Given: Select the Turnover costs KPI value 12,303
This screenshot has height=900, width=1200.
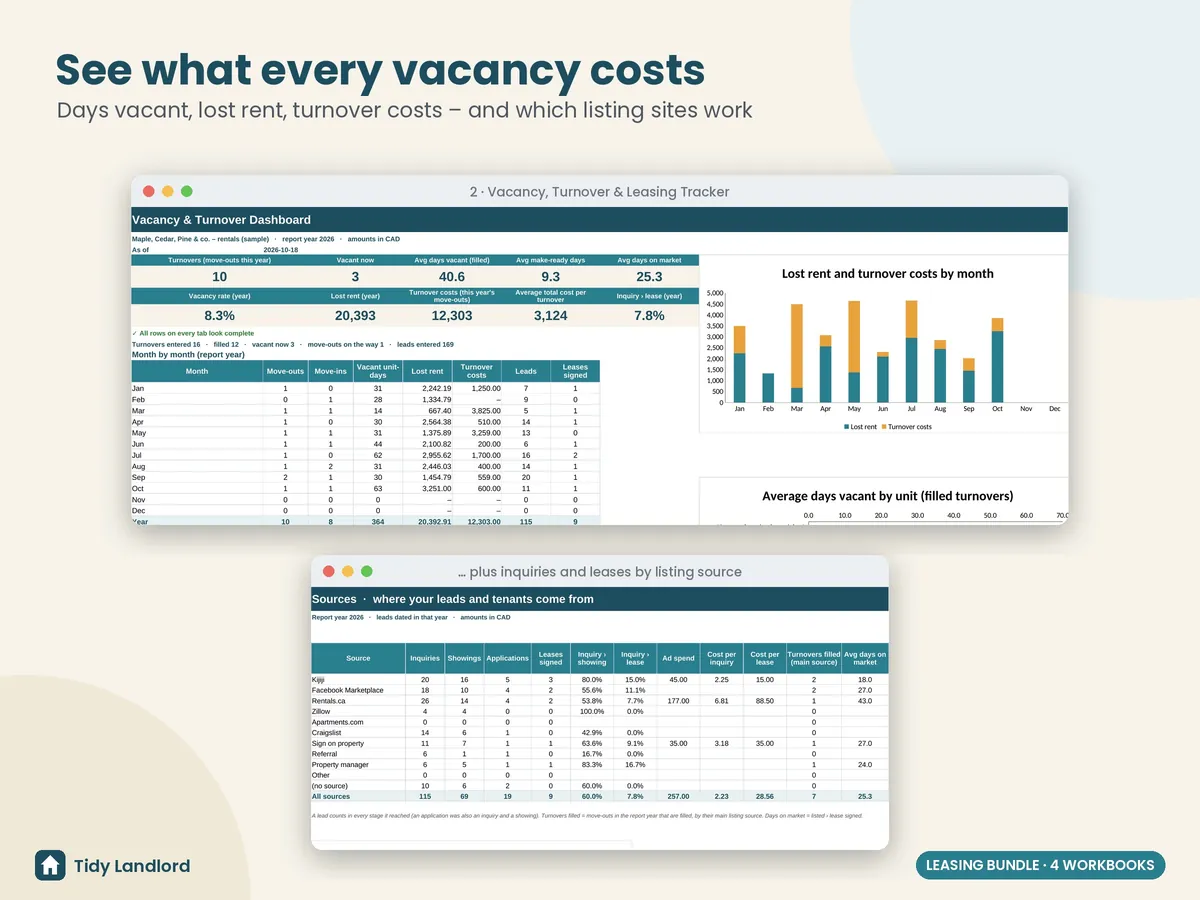Looking at the screenshot, I should 451,315.
